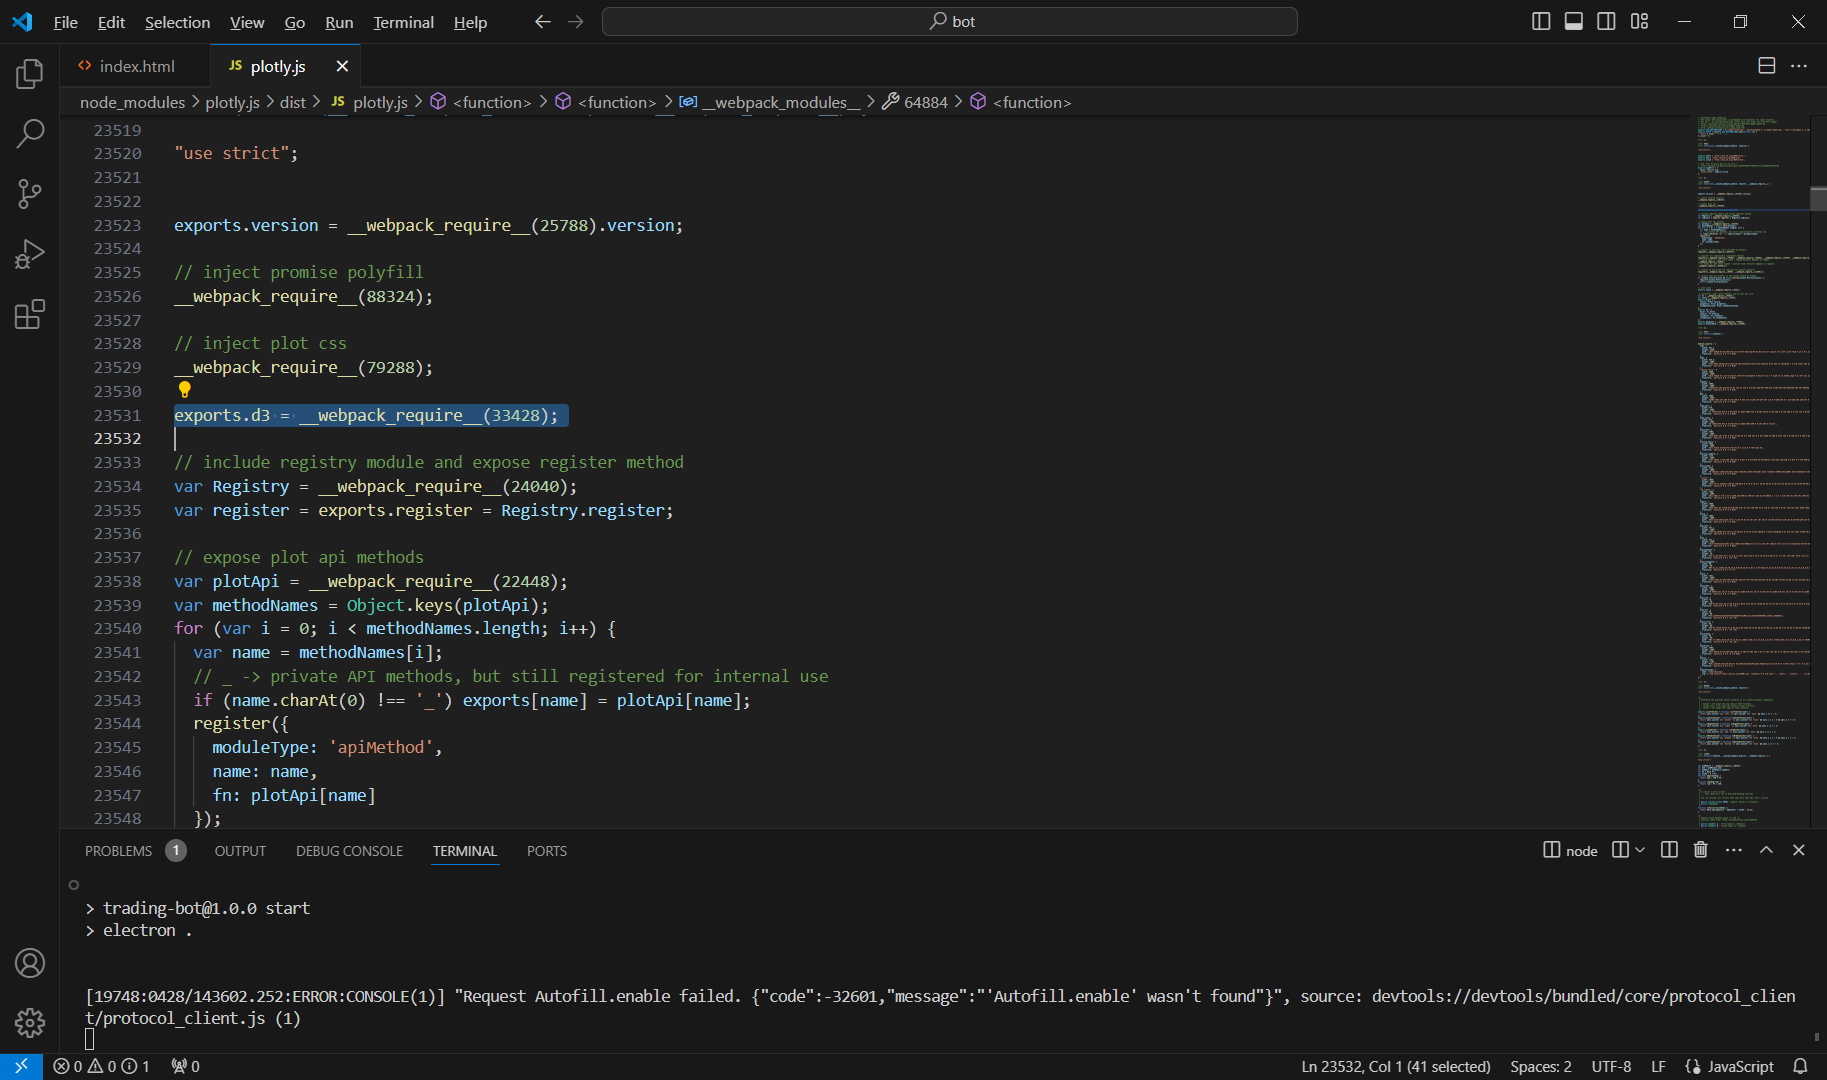Click the lightbulb code action icon
Viewport: 1827px width, 1080px height.
[x=184, y=390]
